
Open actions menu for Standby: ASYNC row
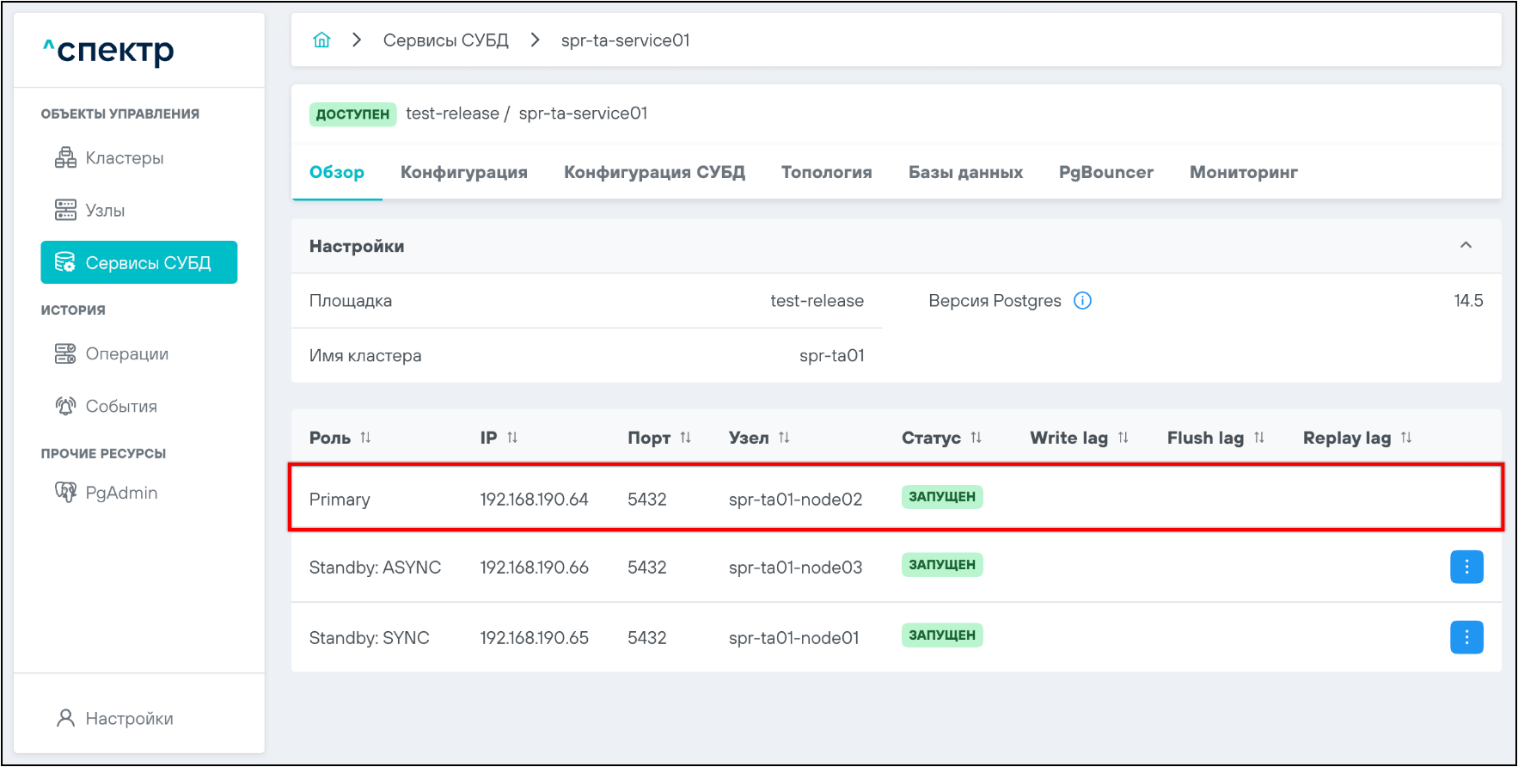(x=1466, y=567)
